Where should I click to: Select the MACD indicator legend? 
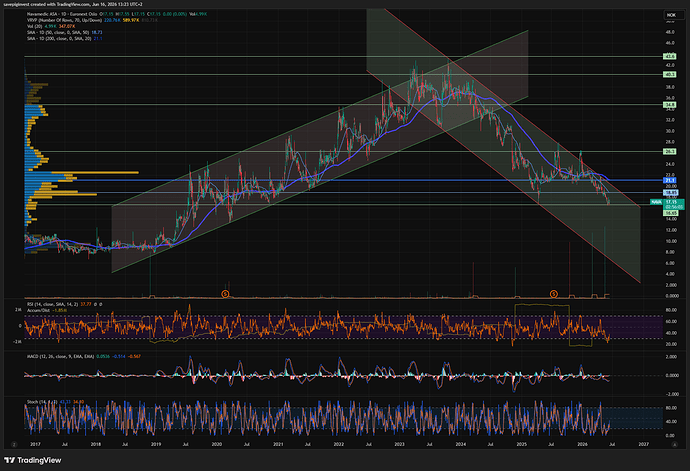coord(60,357)
